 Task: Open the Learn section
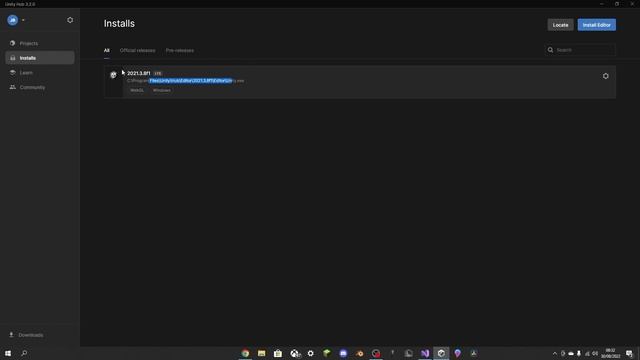coord(40,73)
